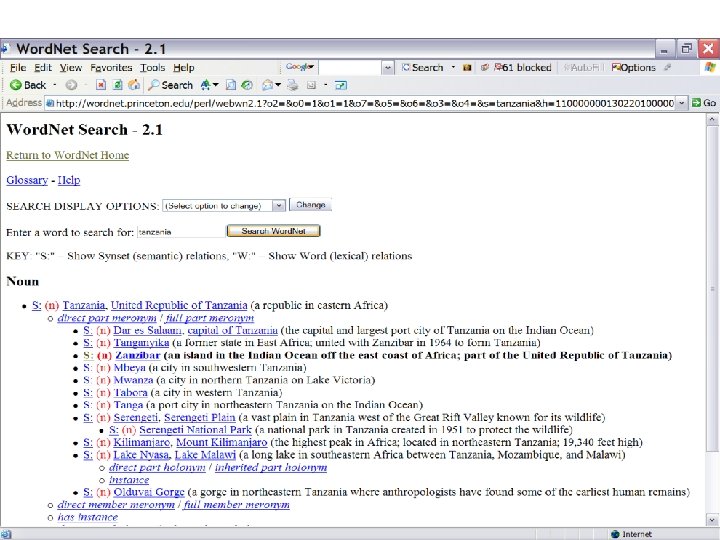Viewport: 720px width, 540px height.
Task: Click the Serengeti National Park link
Action: (196, 430)
